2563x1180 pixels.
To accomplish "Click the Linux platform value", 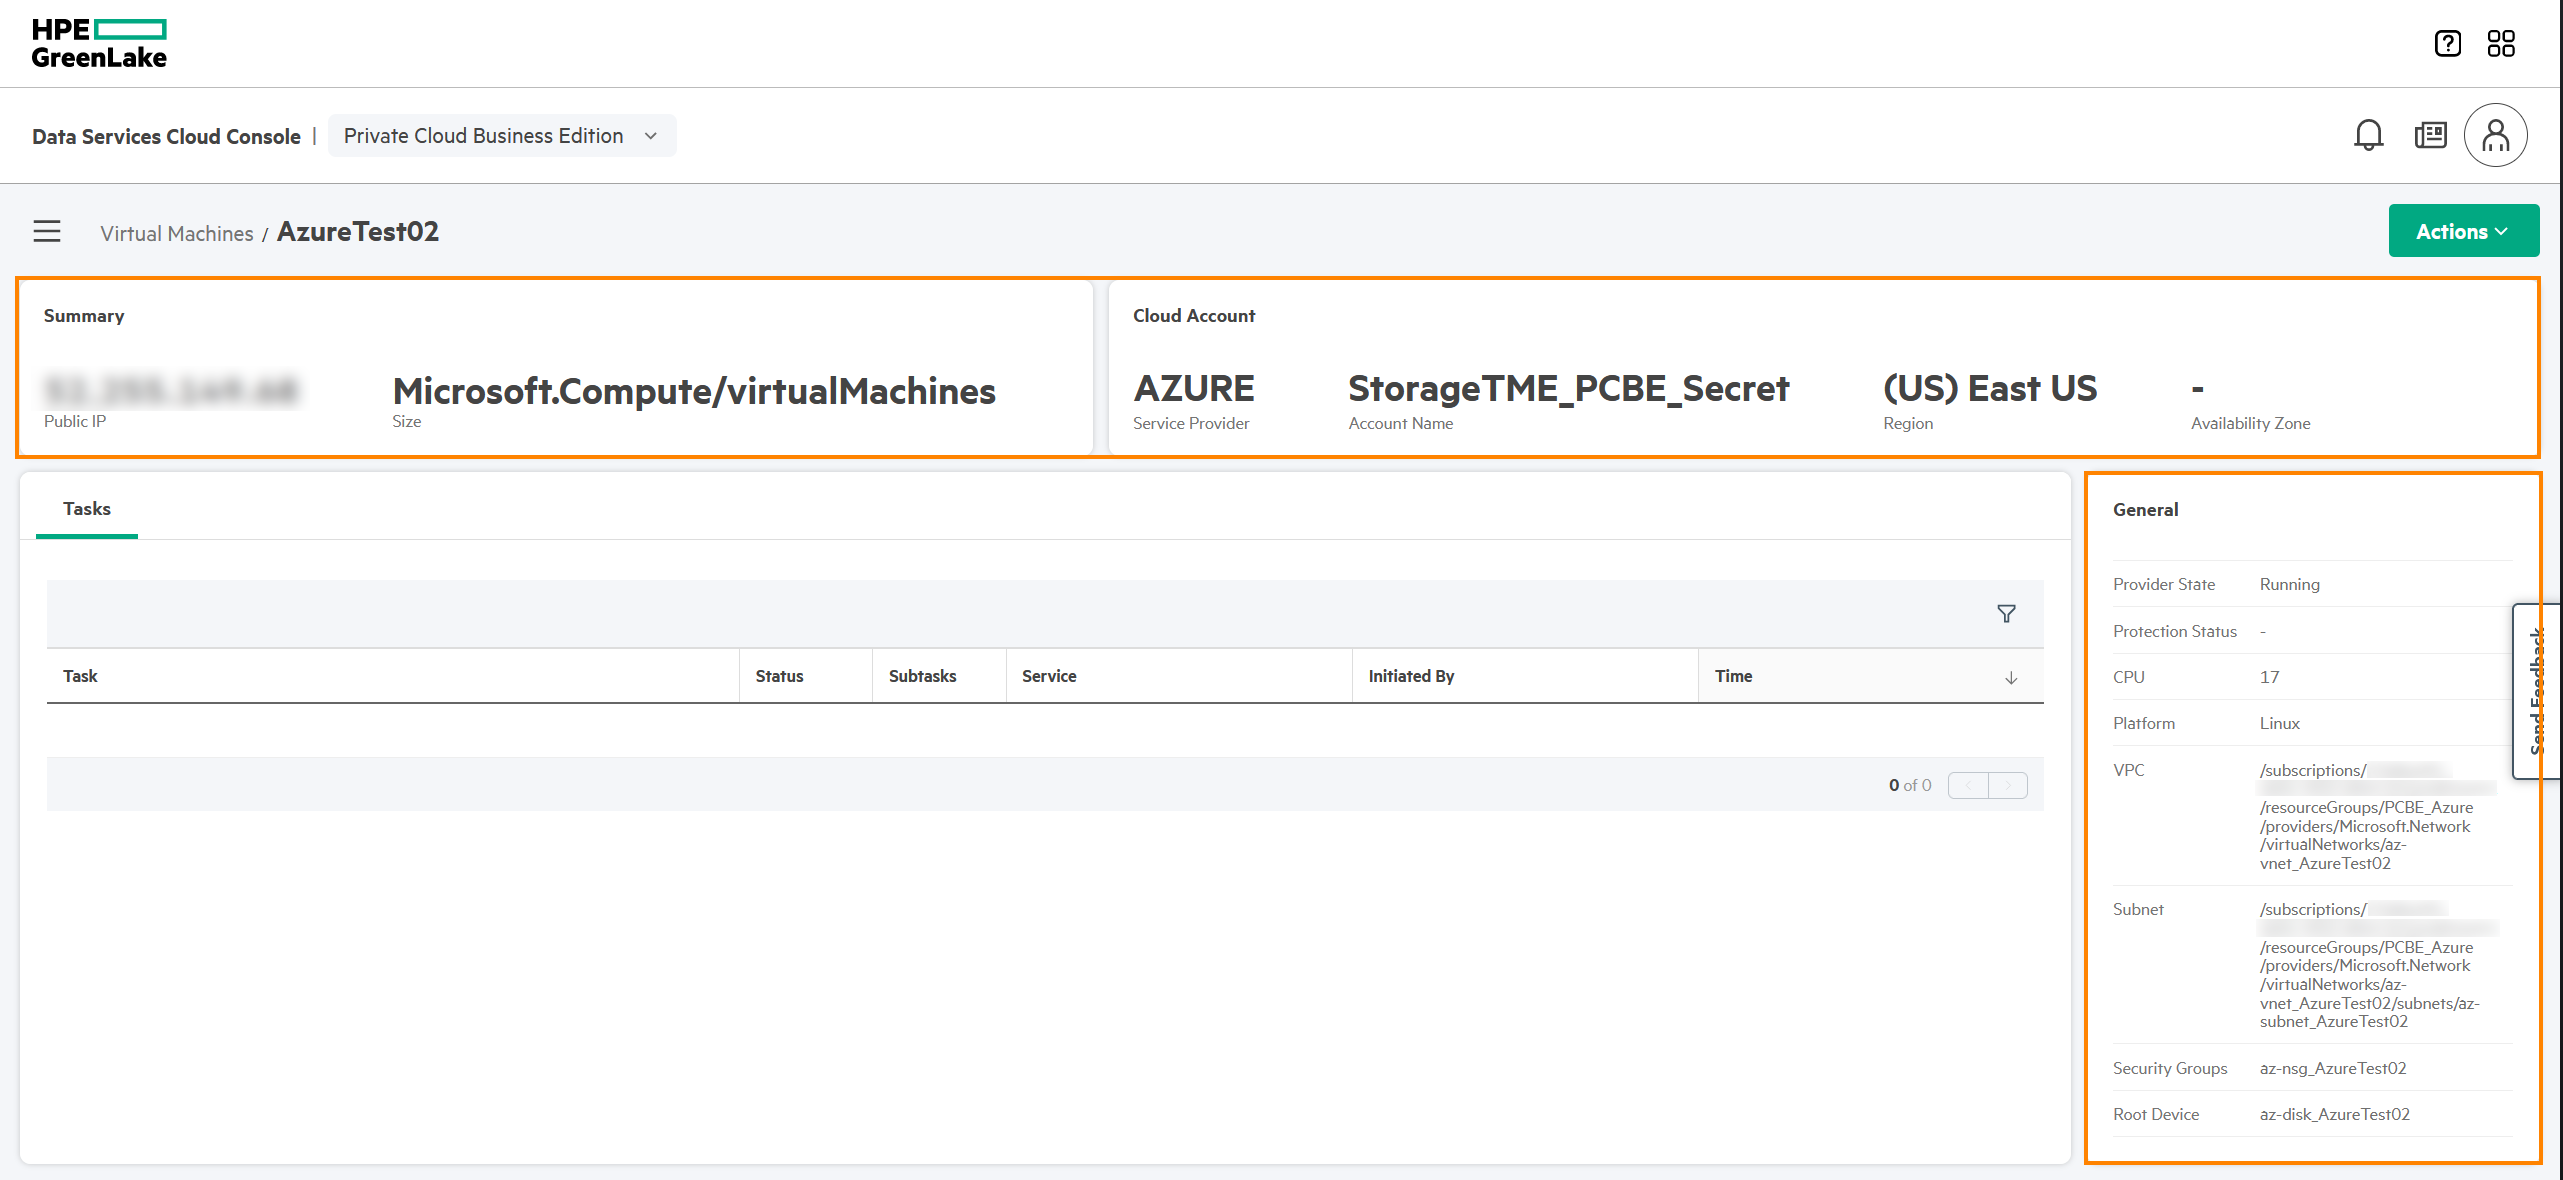I will click(2280, 723).
